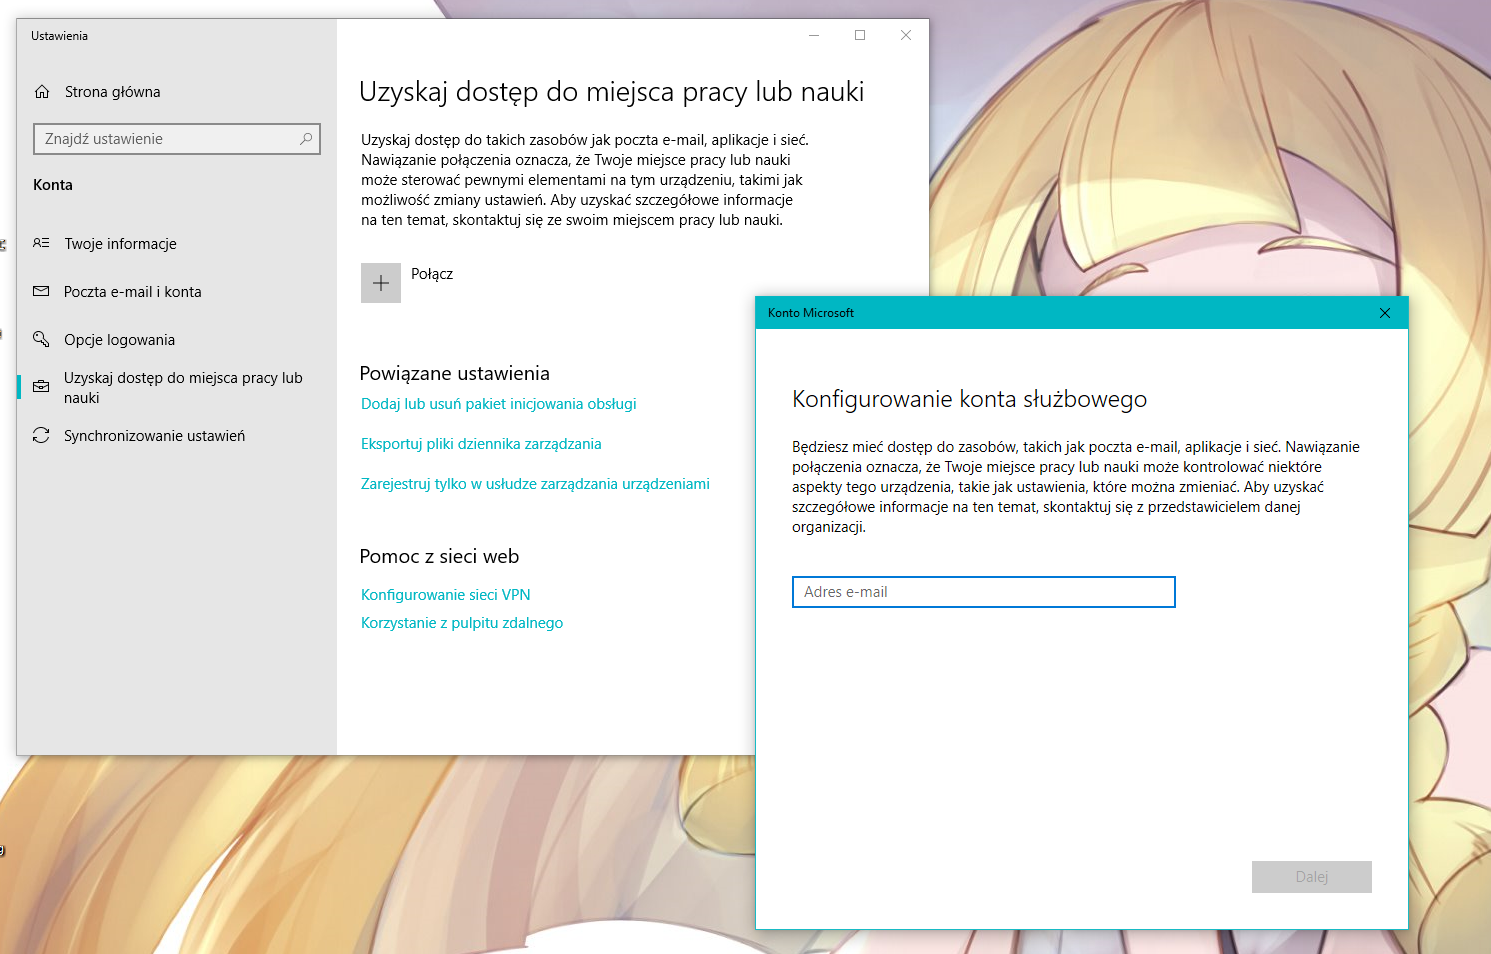
Task: Focus the Znajdź ustawienie search field
Action: pyautogui.click(x=176, y=139)
